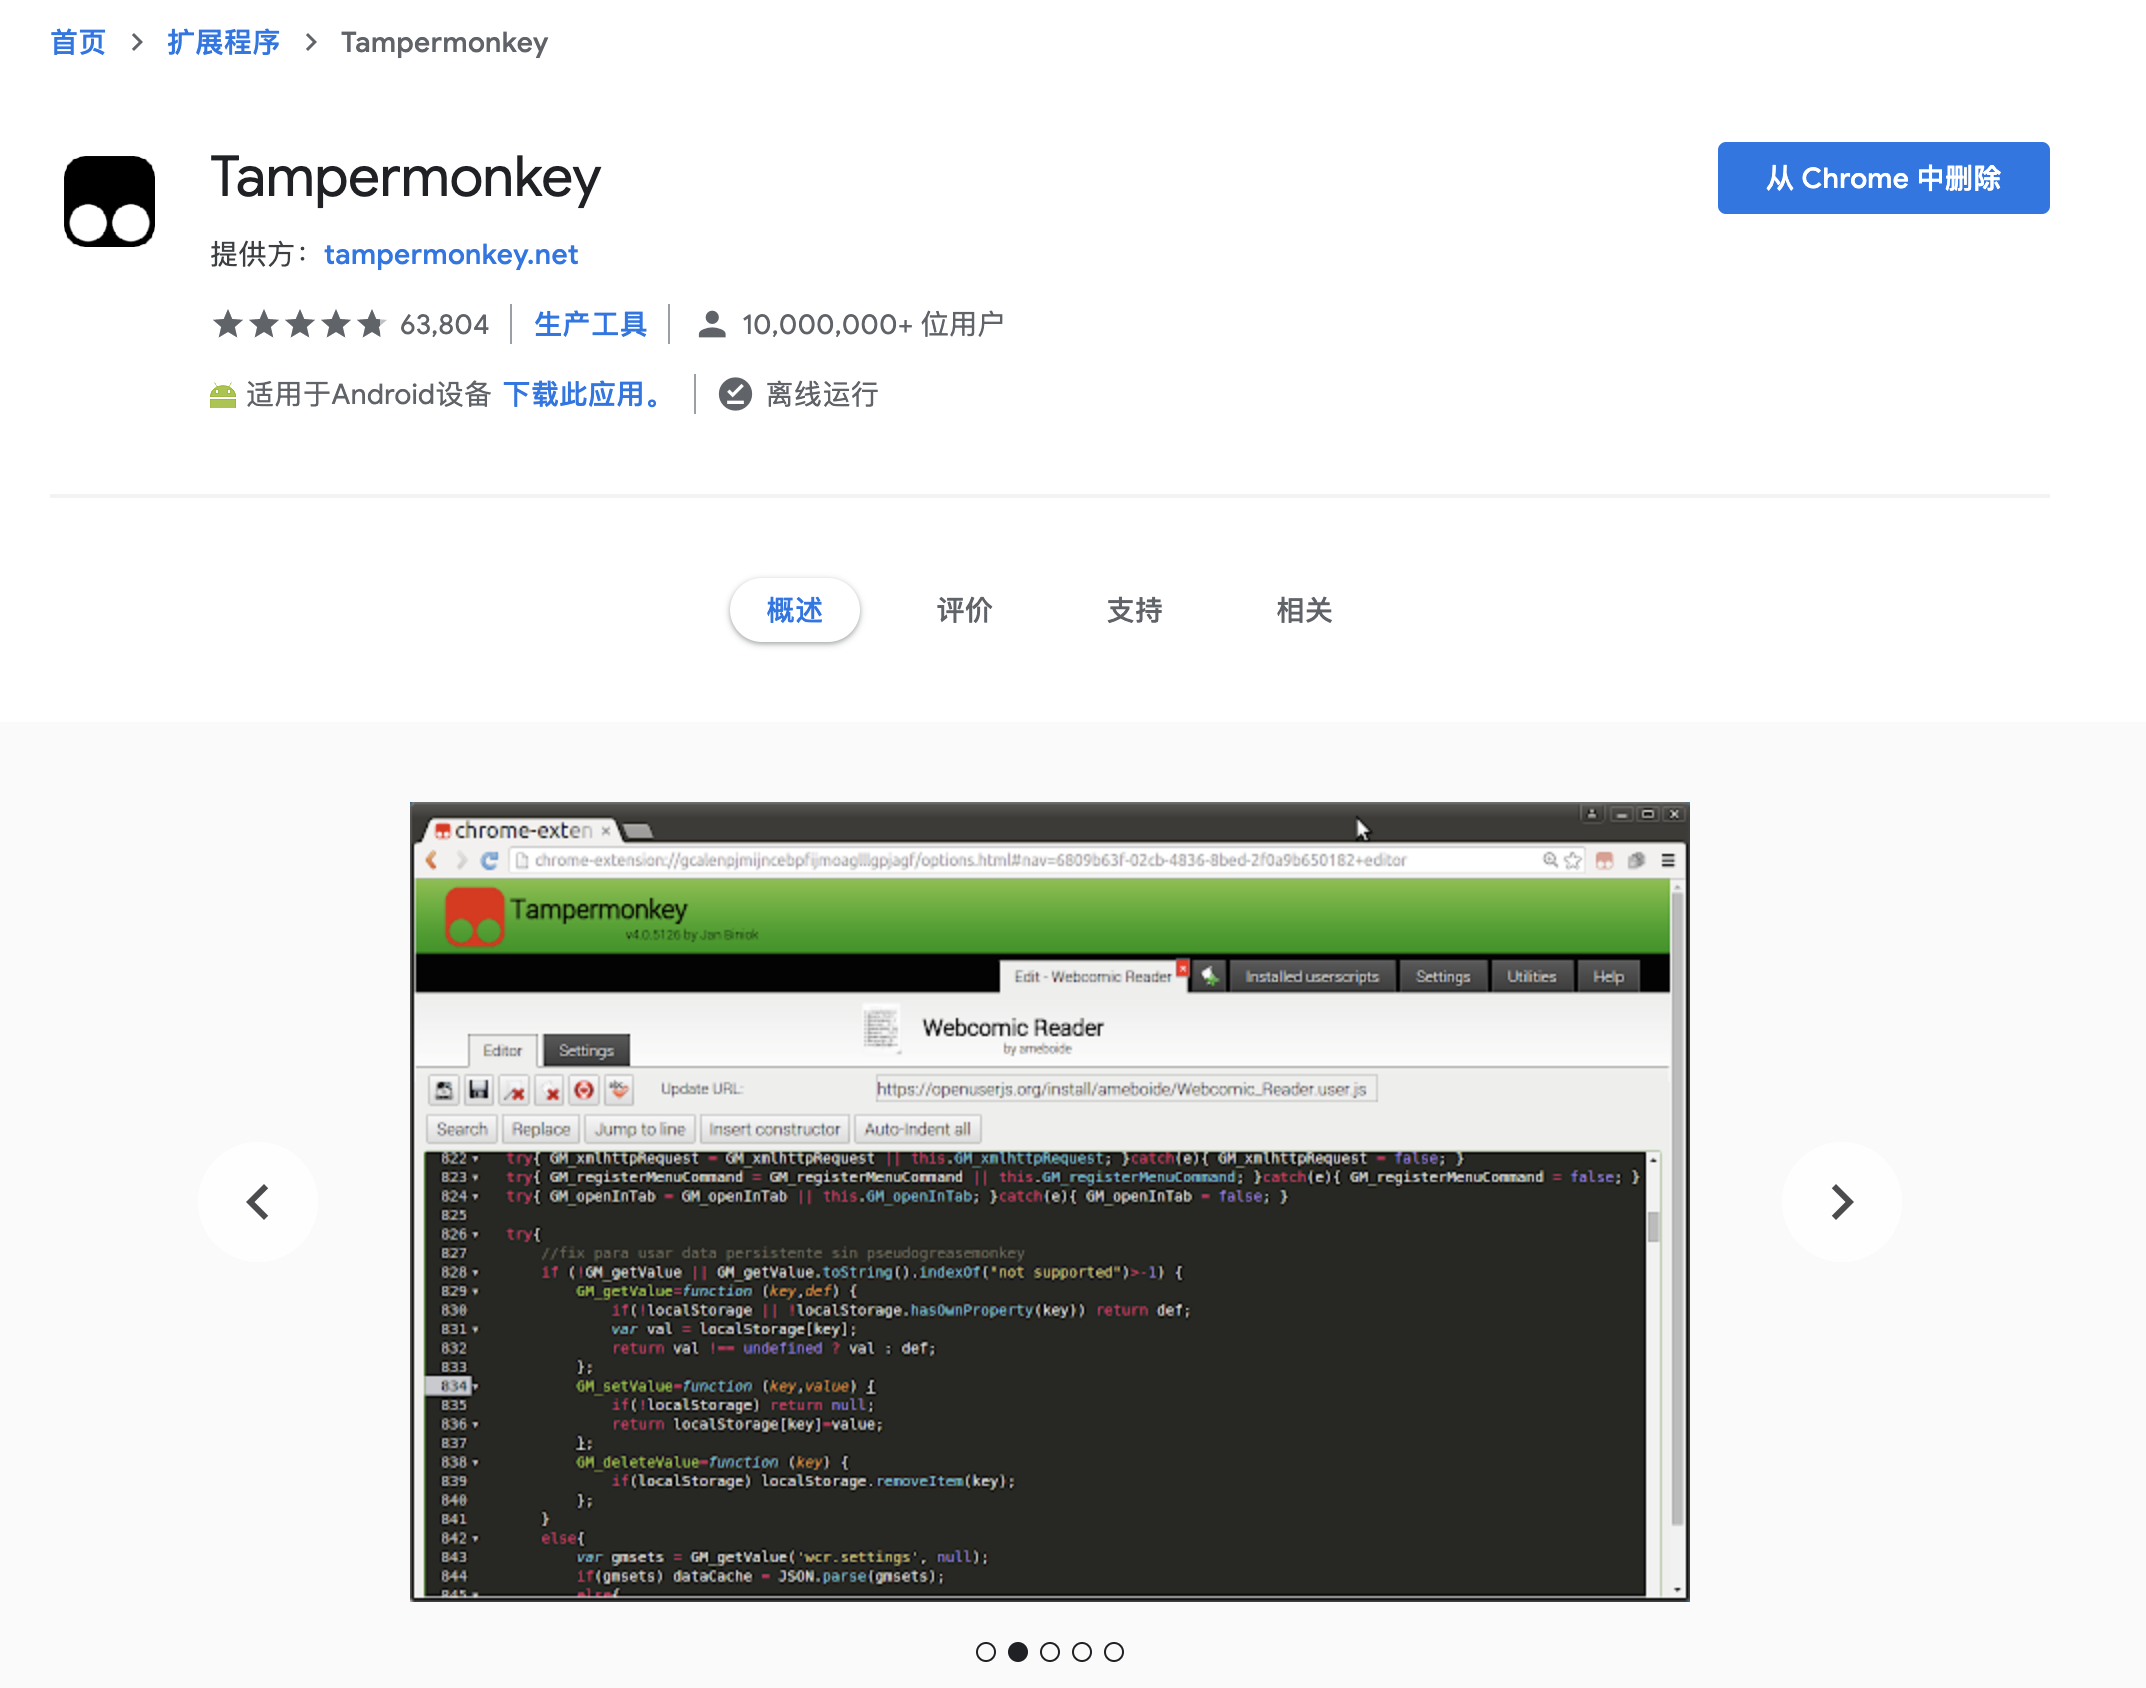Screen dimensions: 2146x1688
Task: Open the 评价 reviews tab
Action: (x=964, y=610)
